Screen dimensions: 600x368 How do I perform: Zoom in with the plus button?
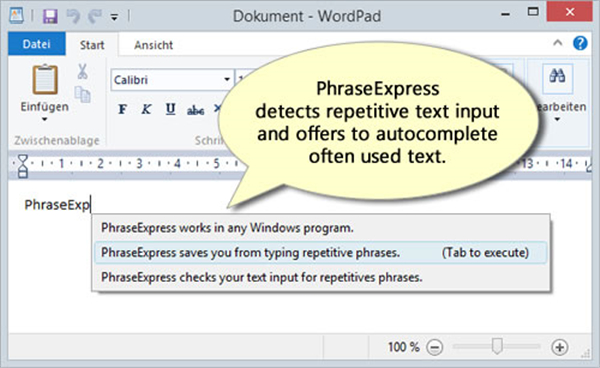559,347
